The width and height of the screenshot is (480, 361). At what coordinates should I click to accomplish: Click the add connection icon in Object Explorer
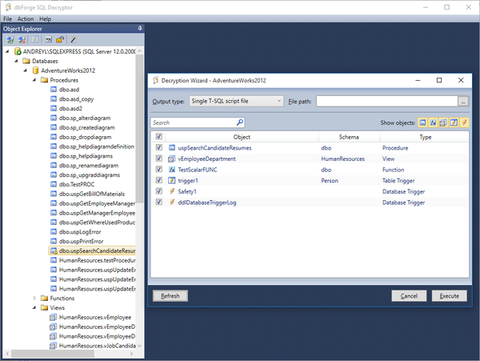coord(10,40)
